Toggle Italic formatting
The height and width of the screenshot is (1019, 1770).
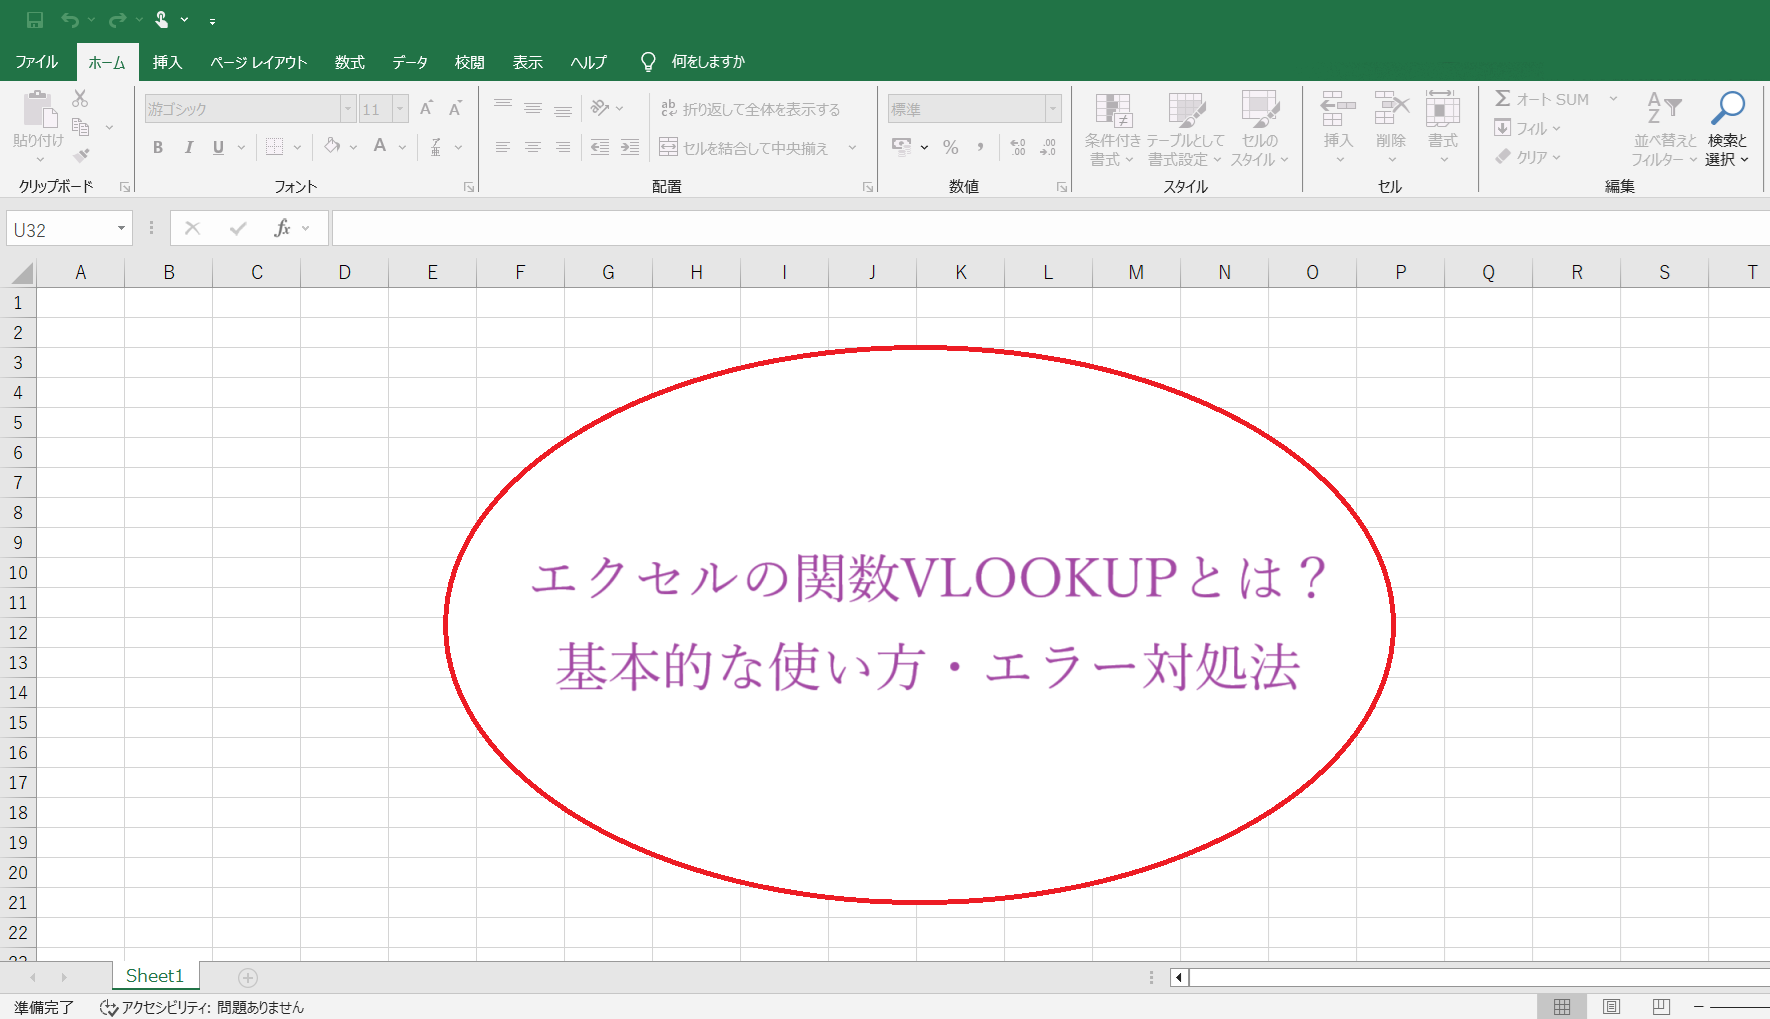click(188, 147)
